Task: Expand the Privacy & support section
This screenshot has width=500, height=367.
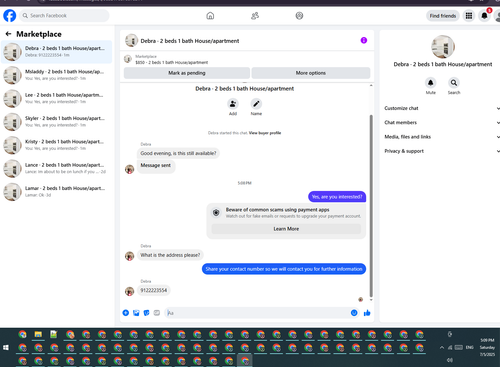Action: click(442, 151)
